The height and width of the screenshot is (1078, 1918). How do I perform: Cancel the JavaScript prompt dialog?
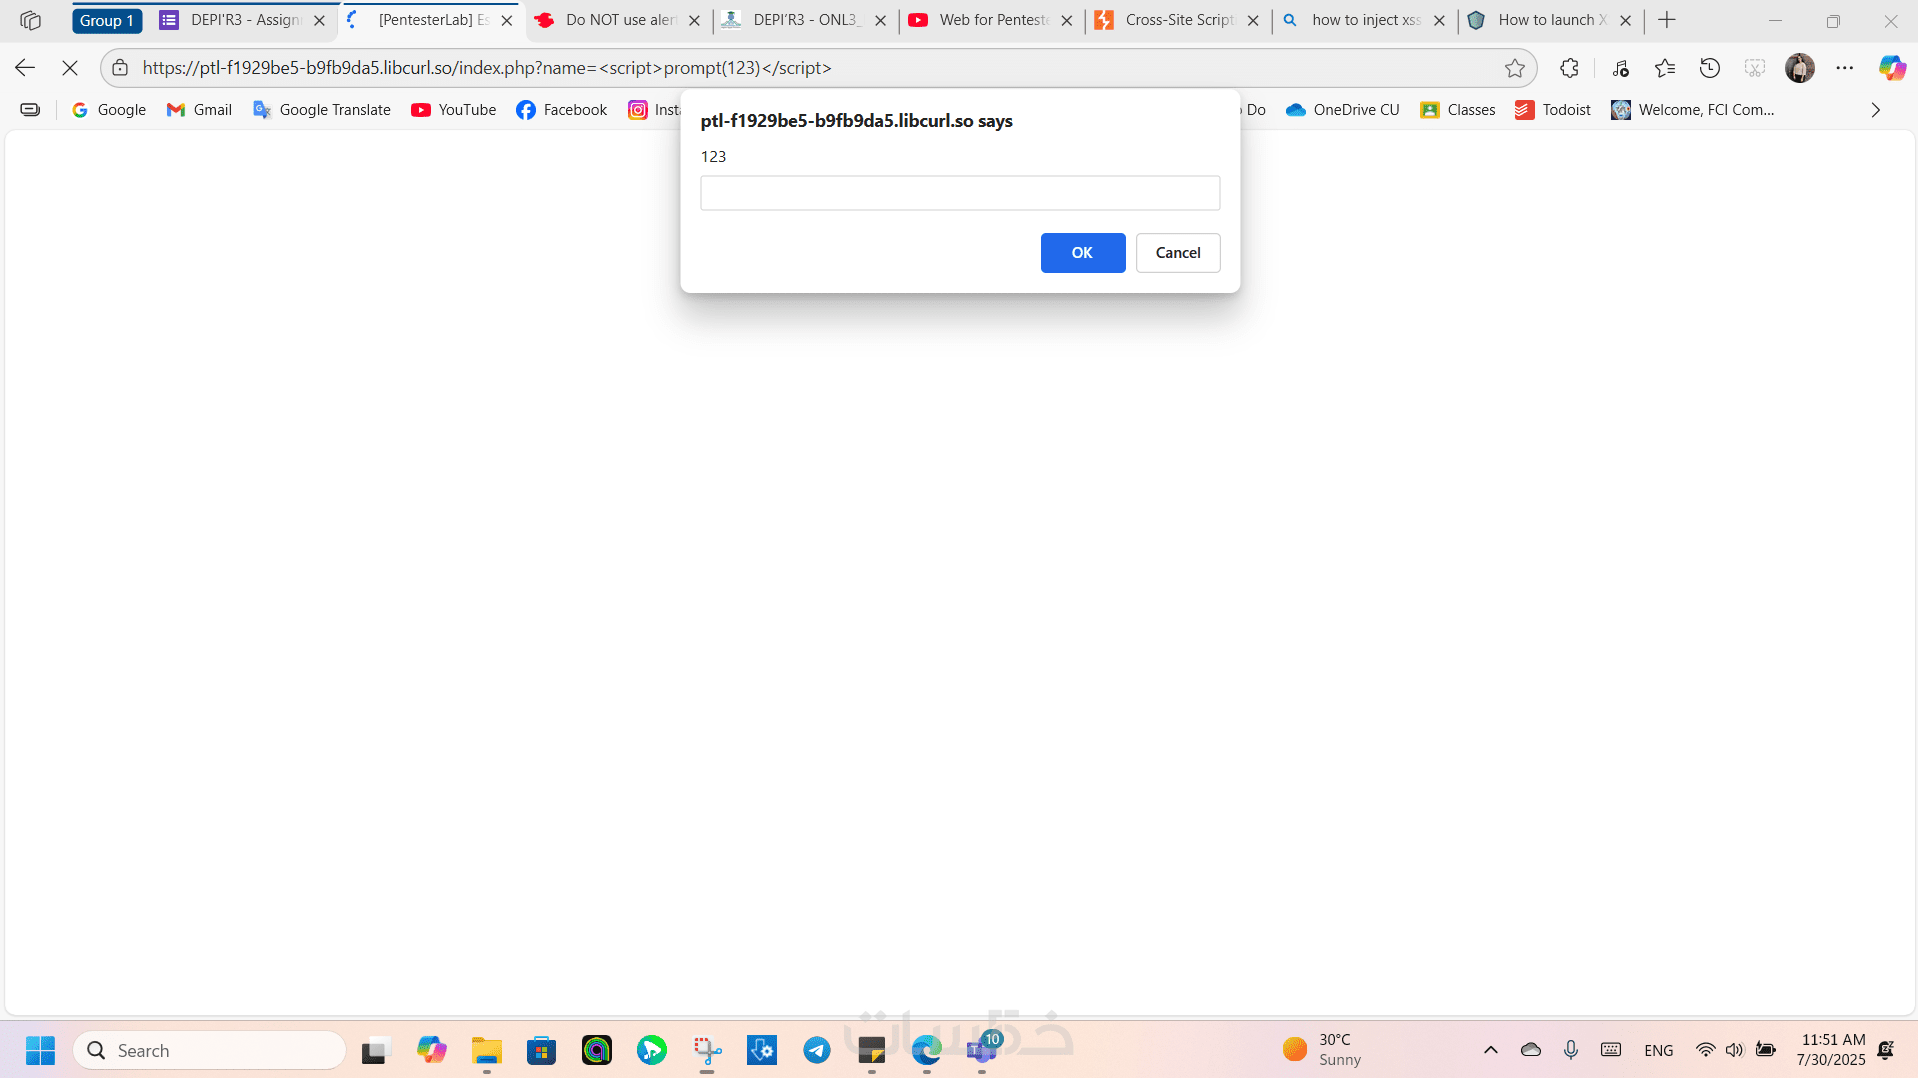[1178, 253]
